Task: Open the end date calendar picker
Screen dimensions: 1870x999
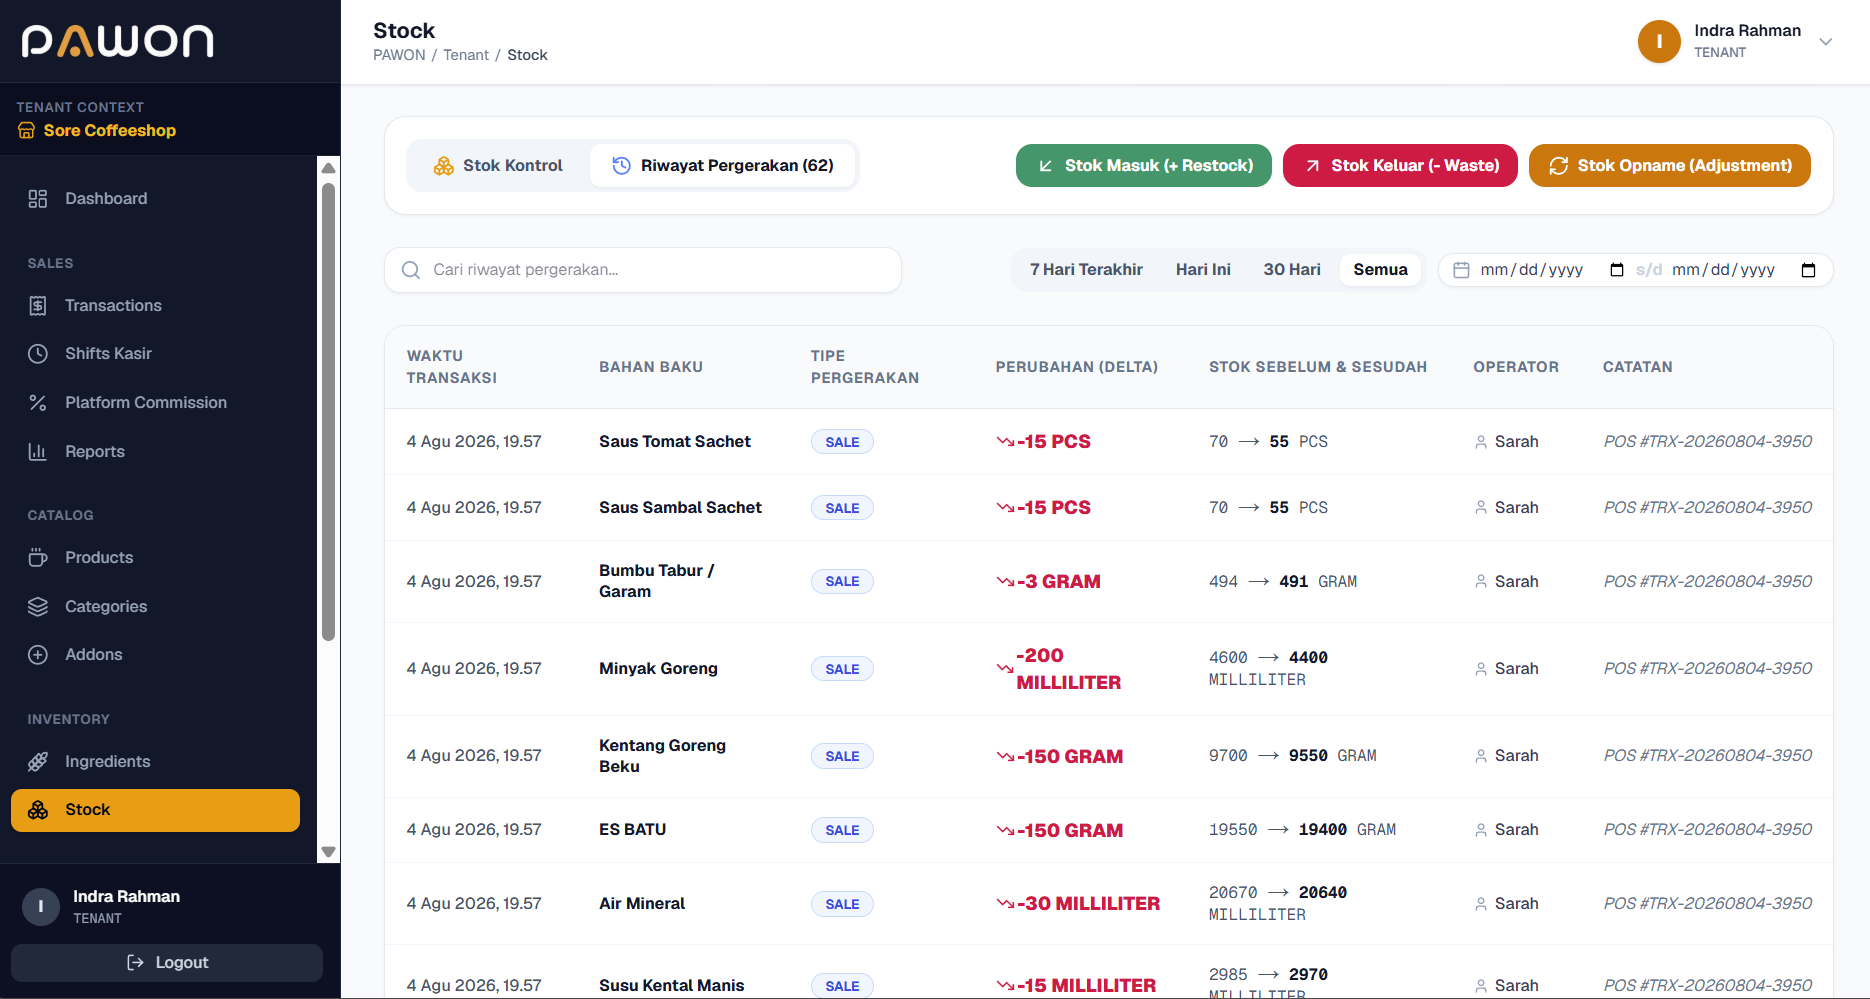Action: [x=1808, y=270]
